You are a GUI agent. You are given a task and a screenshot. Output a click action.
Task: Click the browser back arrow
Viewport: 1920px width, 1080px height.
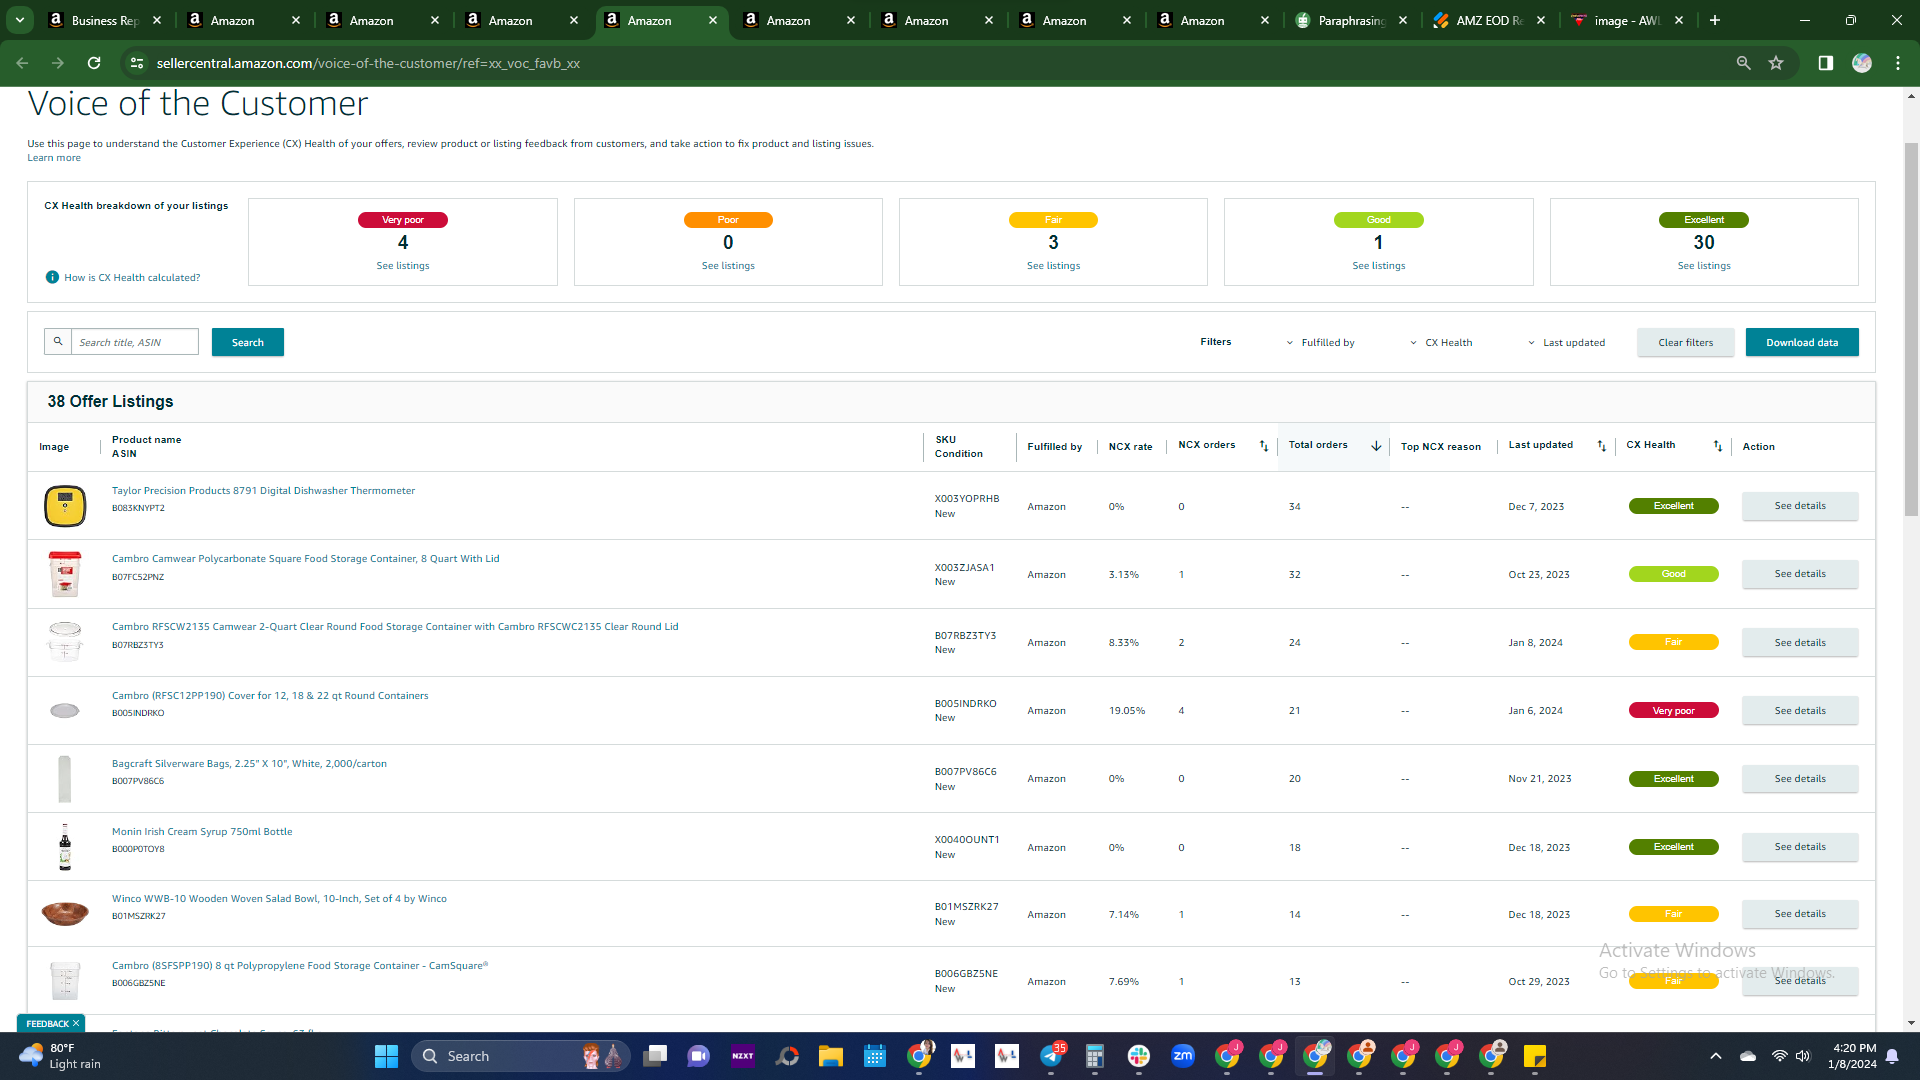click(22, 63)
